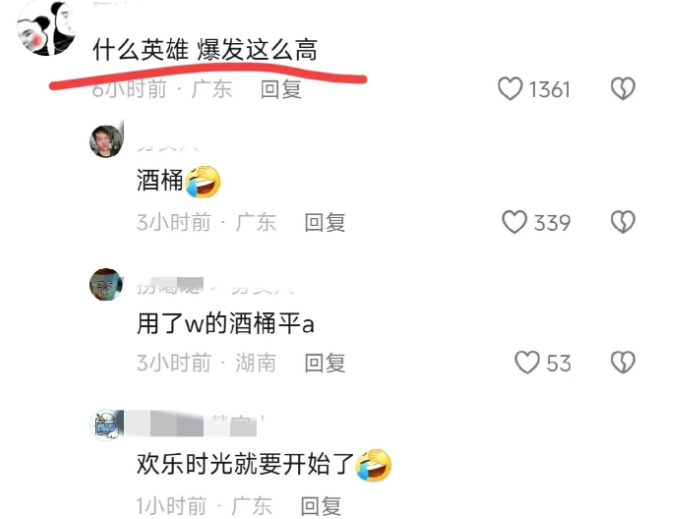
Task: Like the comment with 1361 likes
Action: 510,89
